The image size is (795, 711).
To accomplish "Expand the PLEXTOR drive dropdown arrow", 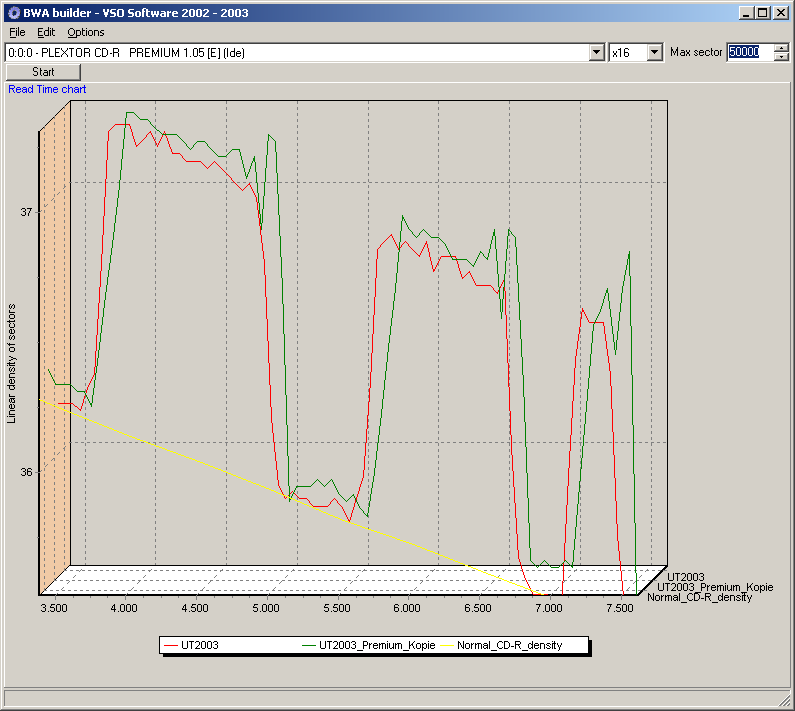I will 597,52.
